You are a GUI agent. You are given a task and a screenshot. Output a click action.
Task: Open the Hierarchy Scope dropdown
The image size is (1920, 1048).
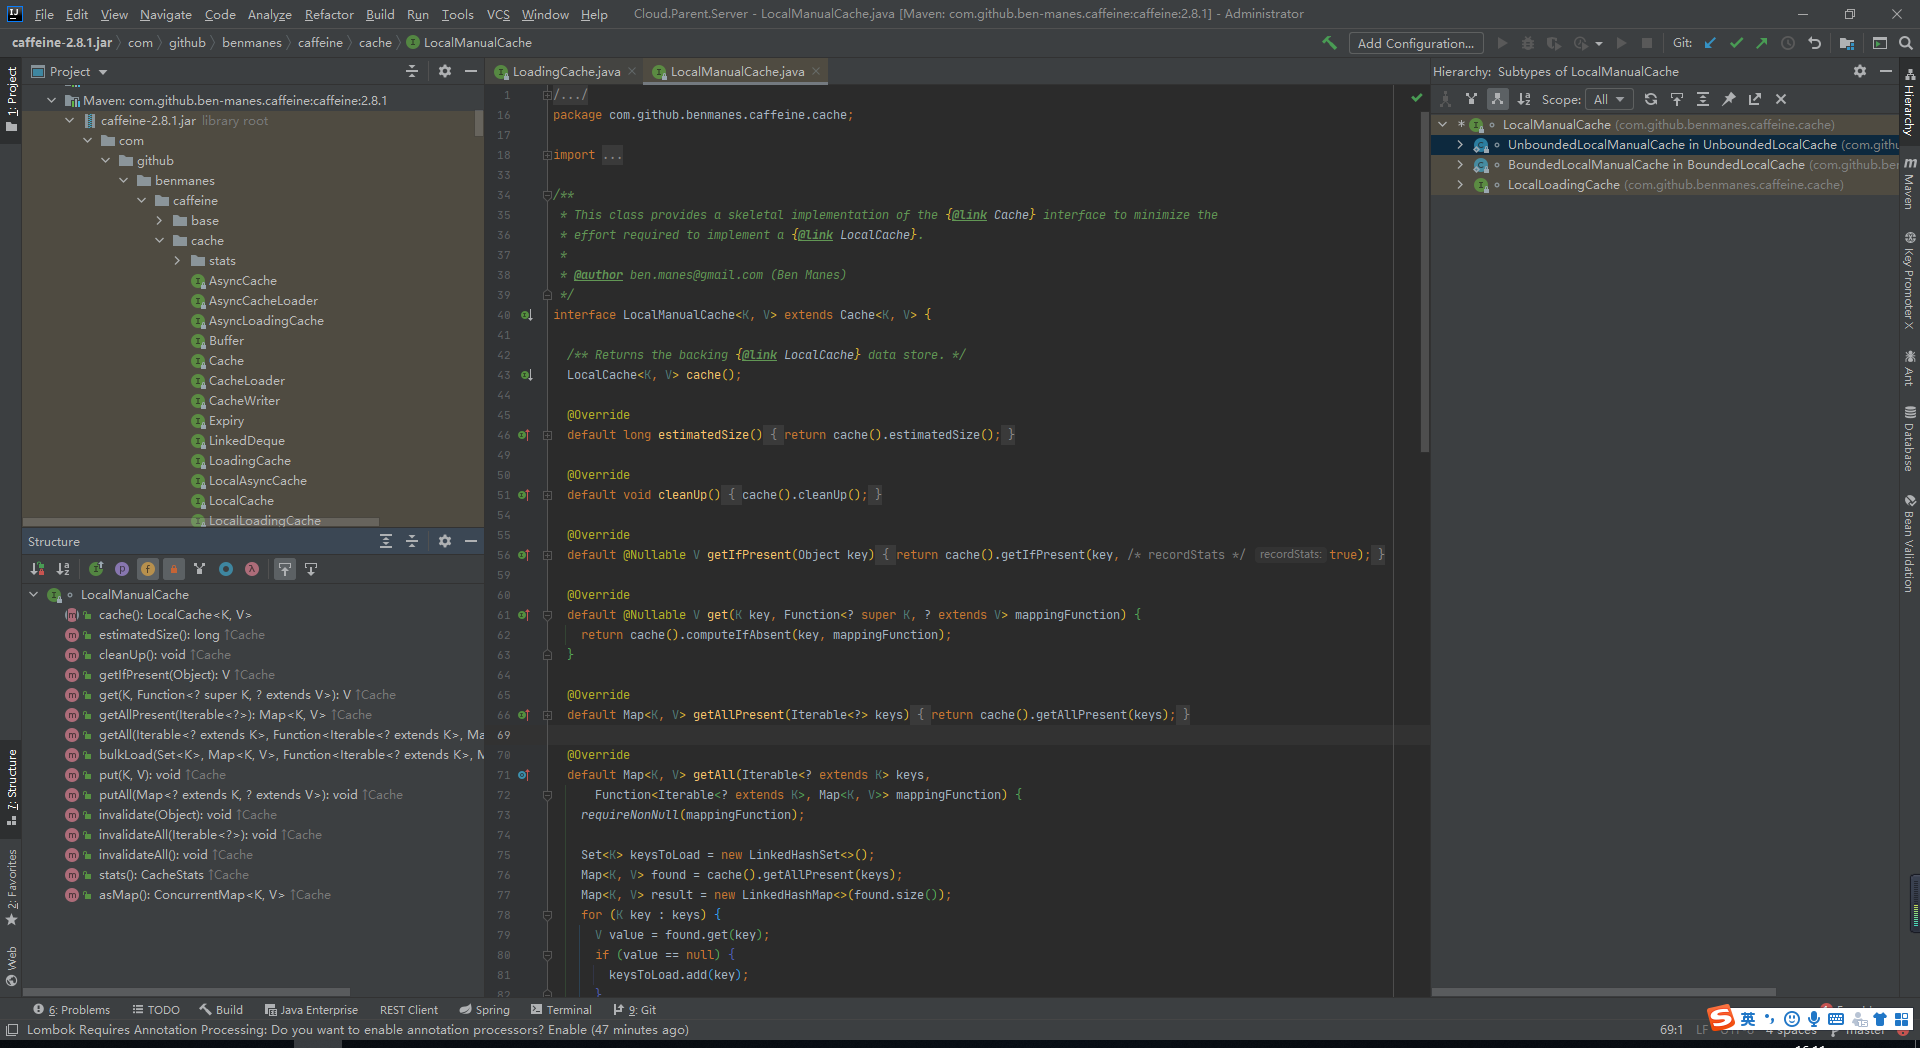[1609, 99]
